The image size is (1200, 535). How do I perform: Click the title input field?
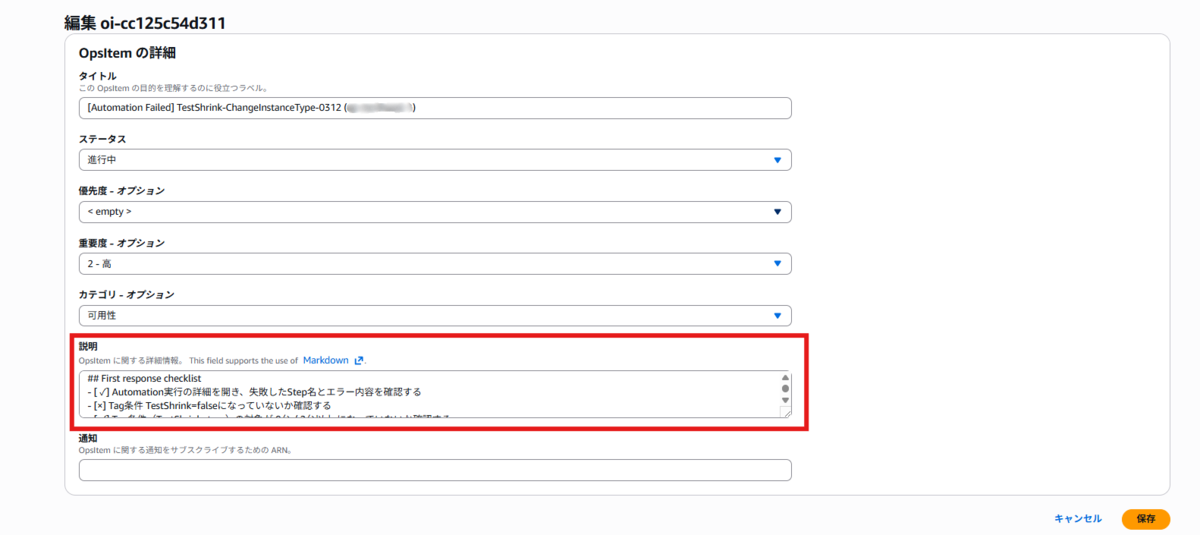(x=435, y=108)
